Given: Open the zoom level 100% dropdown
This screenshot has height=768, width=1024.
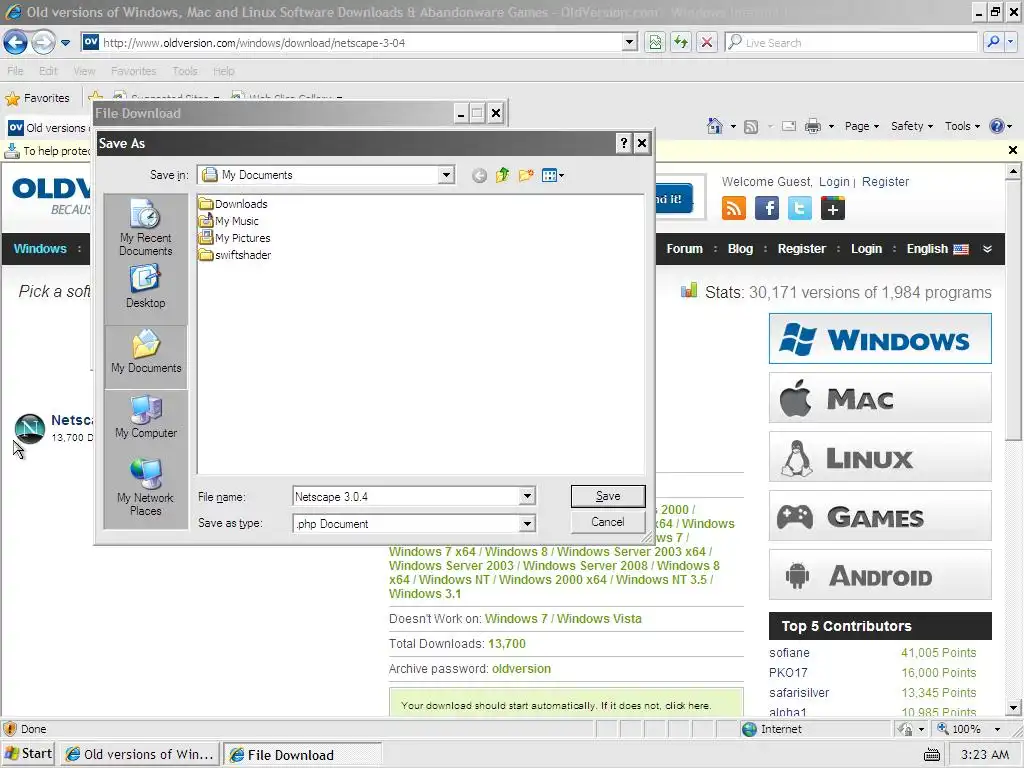Looking at the screenshot, I should (x=997, y=729).
